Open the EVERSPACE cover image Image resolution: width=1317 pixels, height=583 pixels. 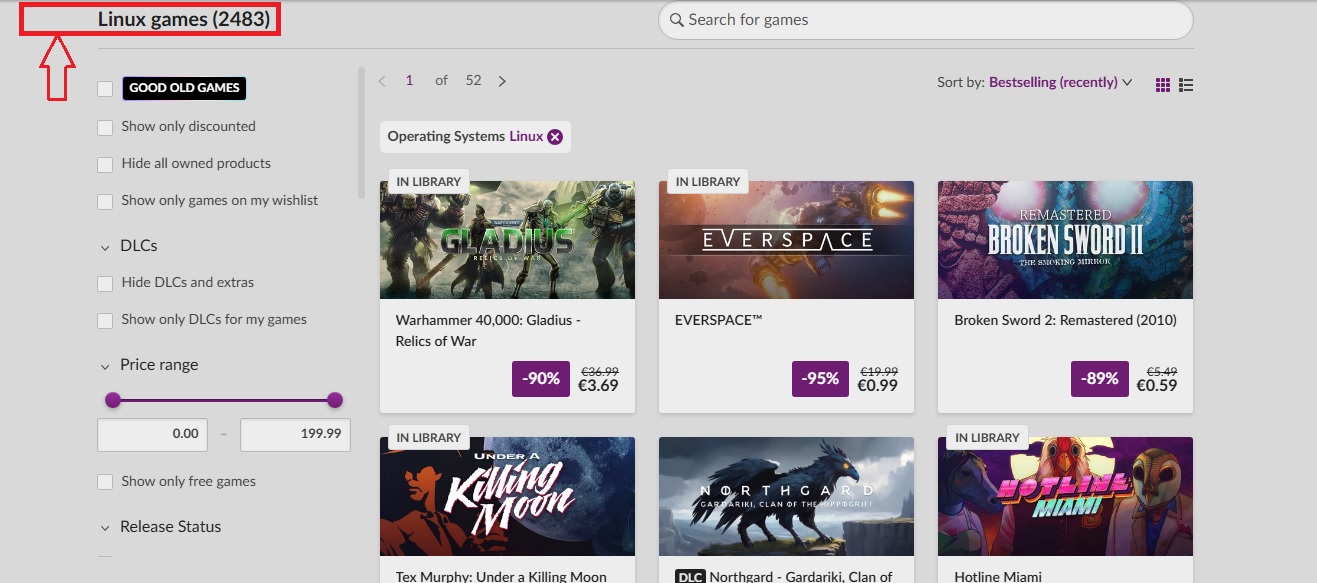click(786, 240)
